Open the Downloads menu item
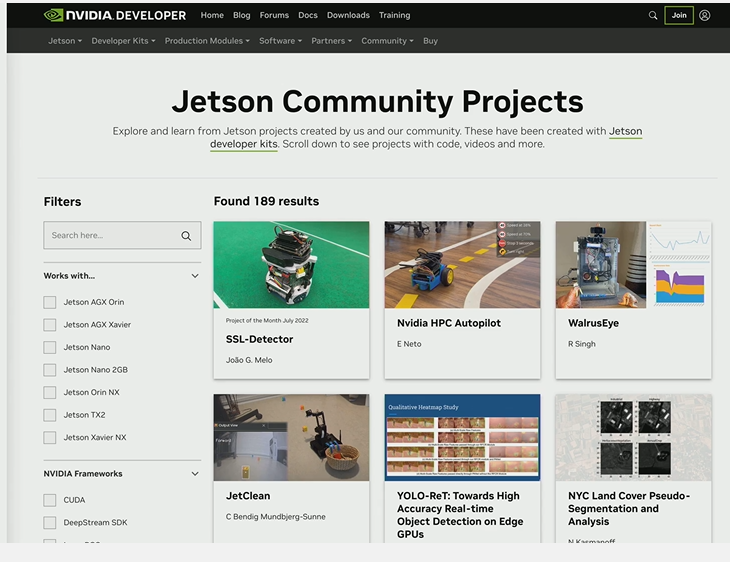Viewport: 730px width, 562px height. pyautogui.click(x=348, y=15)
